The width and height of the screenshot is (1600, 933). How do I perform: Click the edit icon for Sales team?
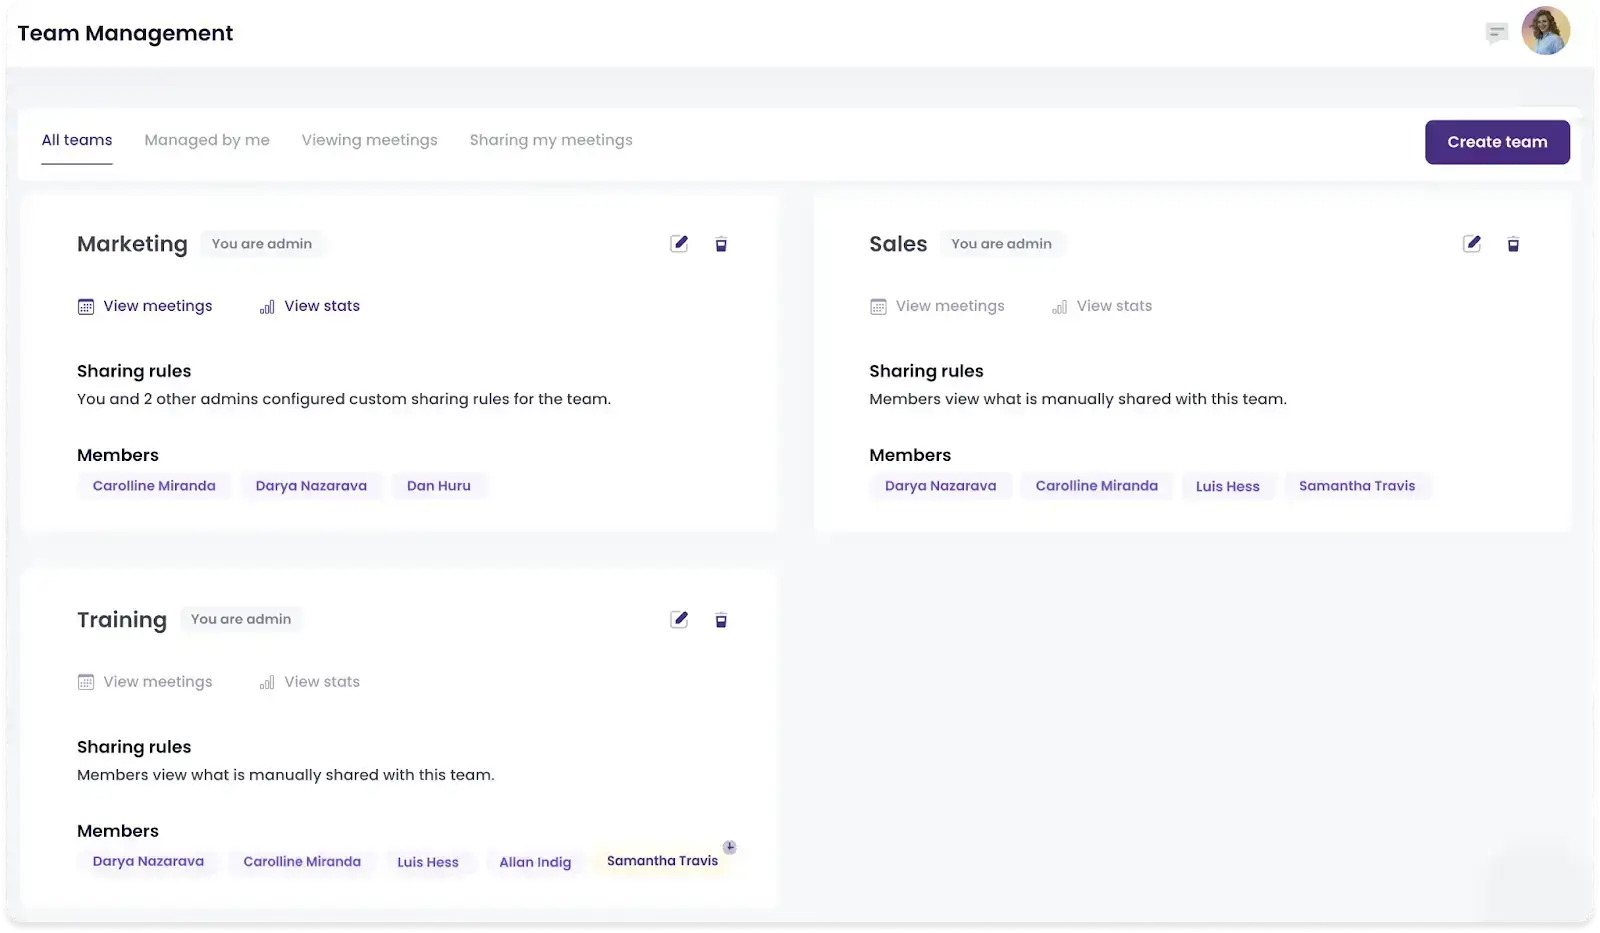[x=1472, y=244]
